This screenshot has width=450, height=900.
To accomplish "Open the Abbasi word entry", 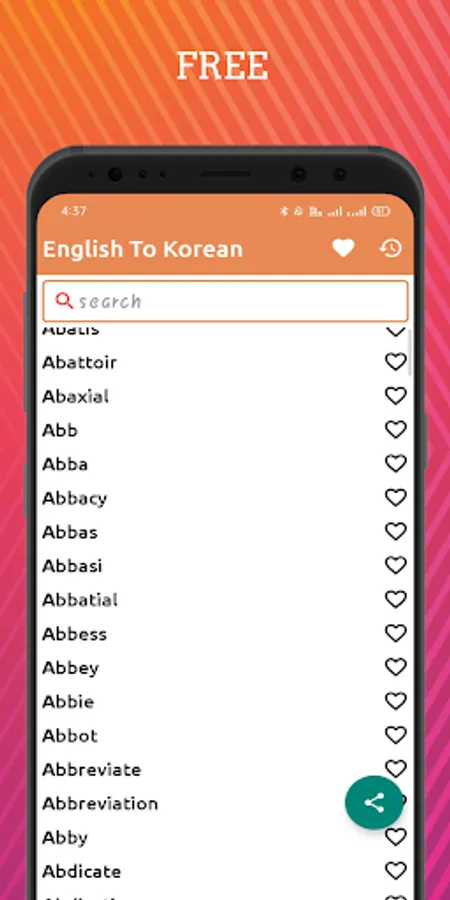I will coord(72,566).
